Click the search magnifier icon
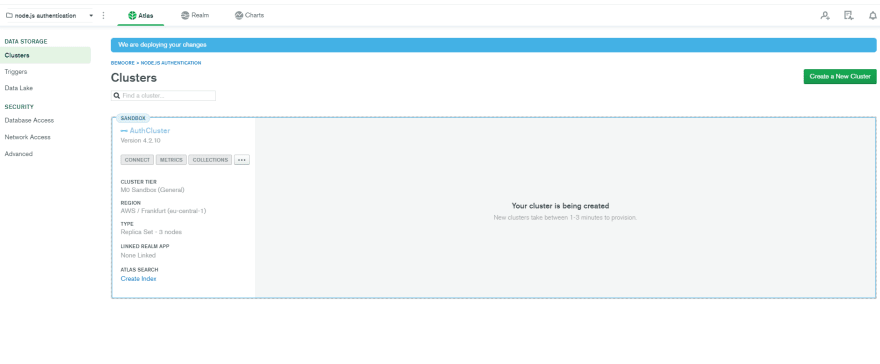The height and width of the screenshot is (364, 880). click(x=117, y=96)
